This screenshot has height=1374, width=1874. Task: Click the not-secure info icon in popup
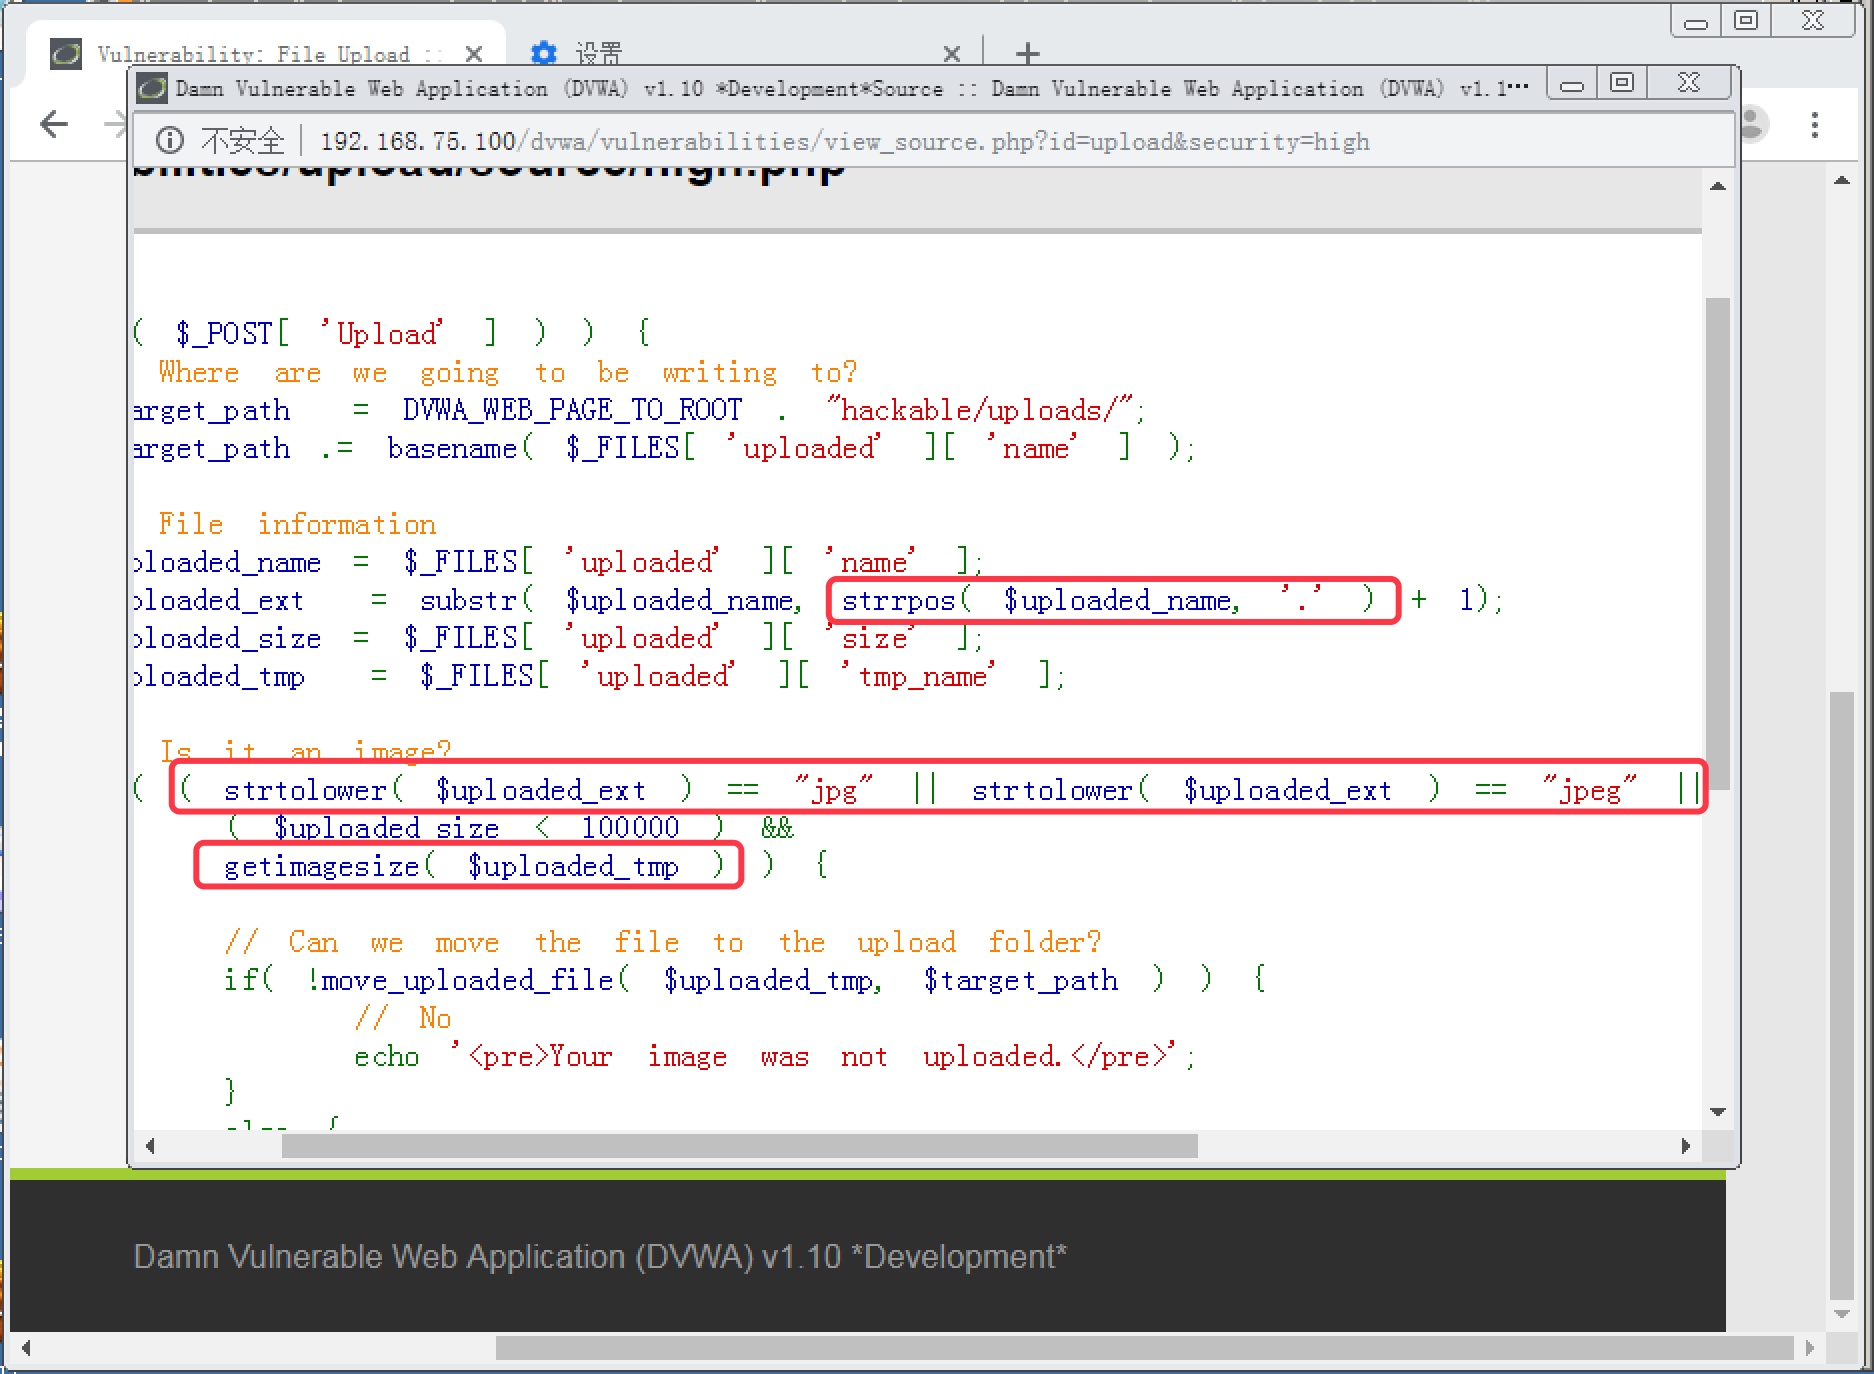click(x=170, y=141)
